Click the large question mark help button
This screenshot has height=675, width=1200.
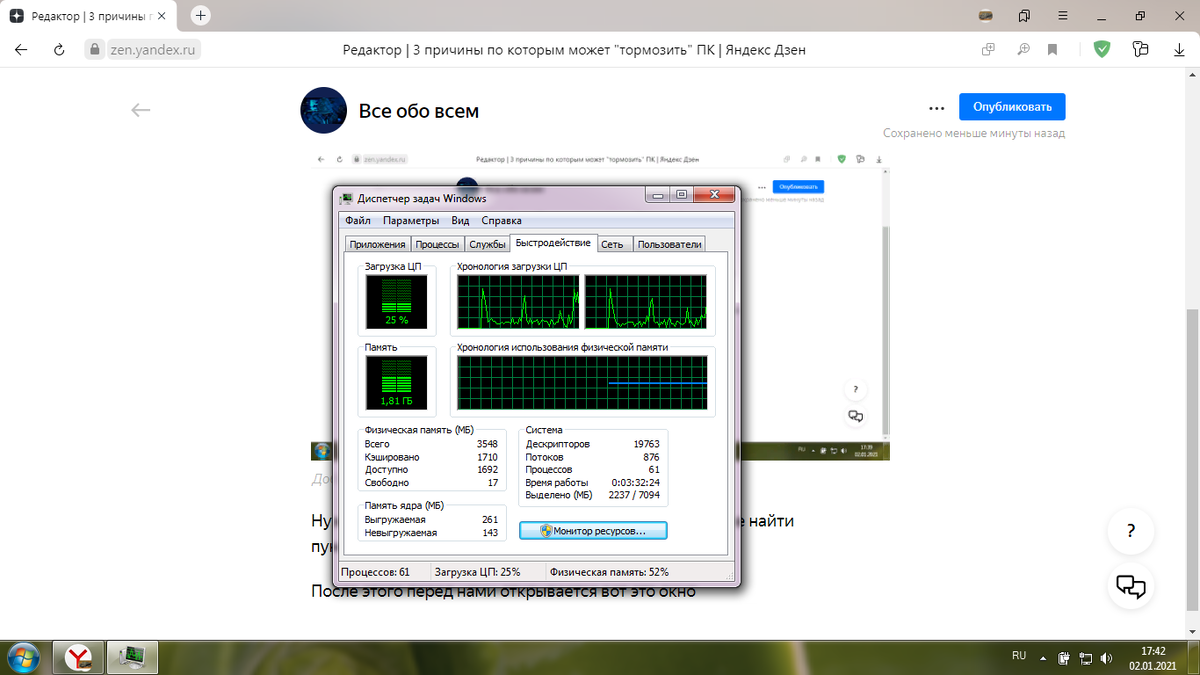[1130, 531]
